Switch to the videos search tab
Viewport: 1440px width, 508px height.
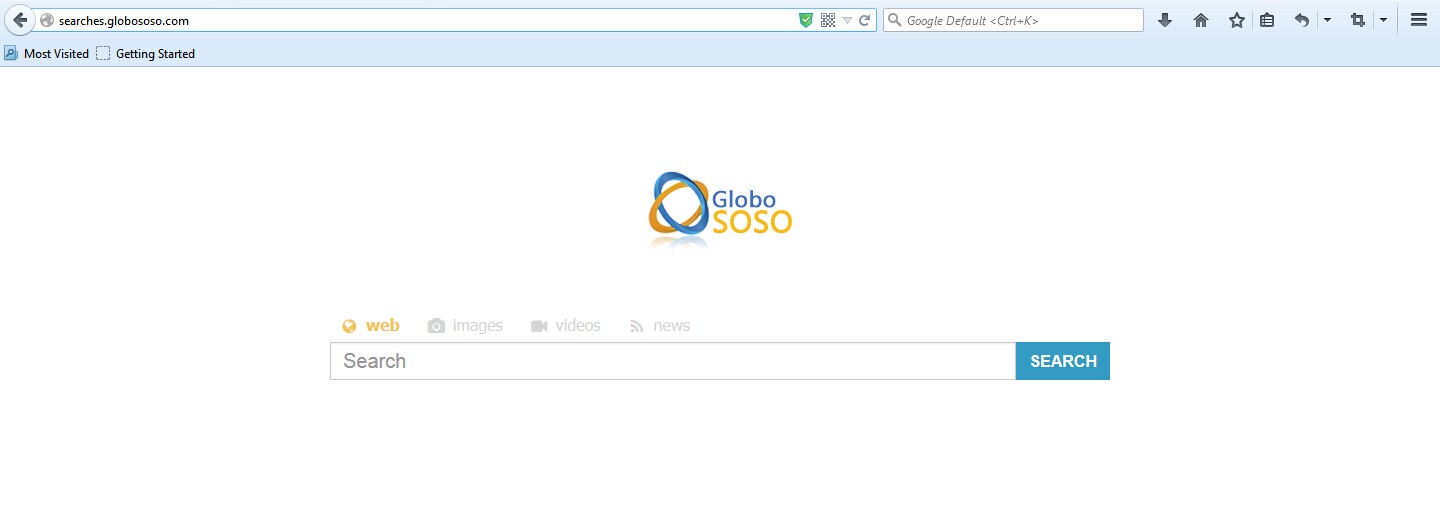pyautogui.click(x=566, y=325)
